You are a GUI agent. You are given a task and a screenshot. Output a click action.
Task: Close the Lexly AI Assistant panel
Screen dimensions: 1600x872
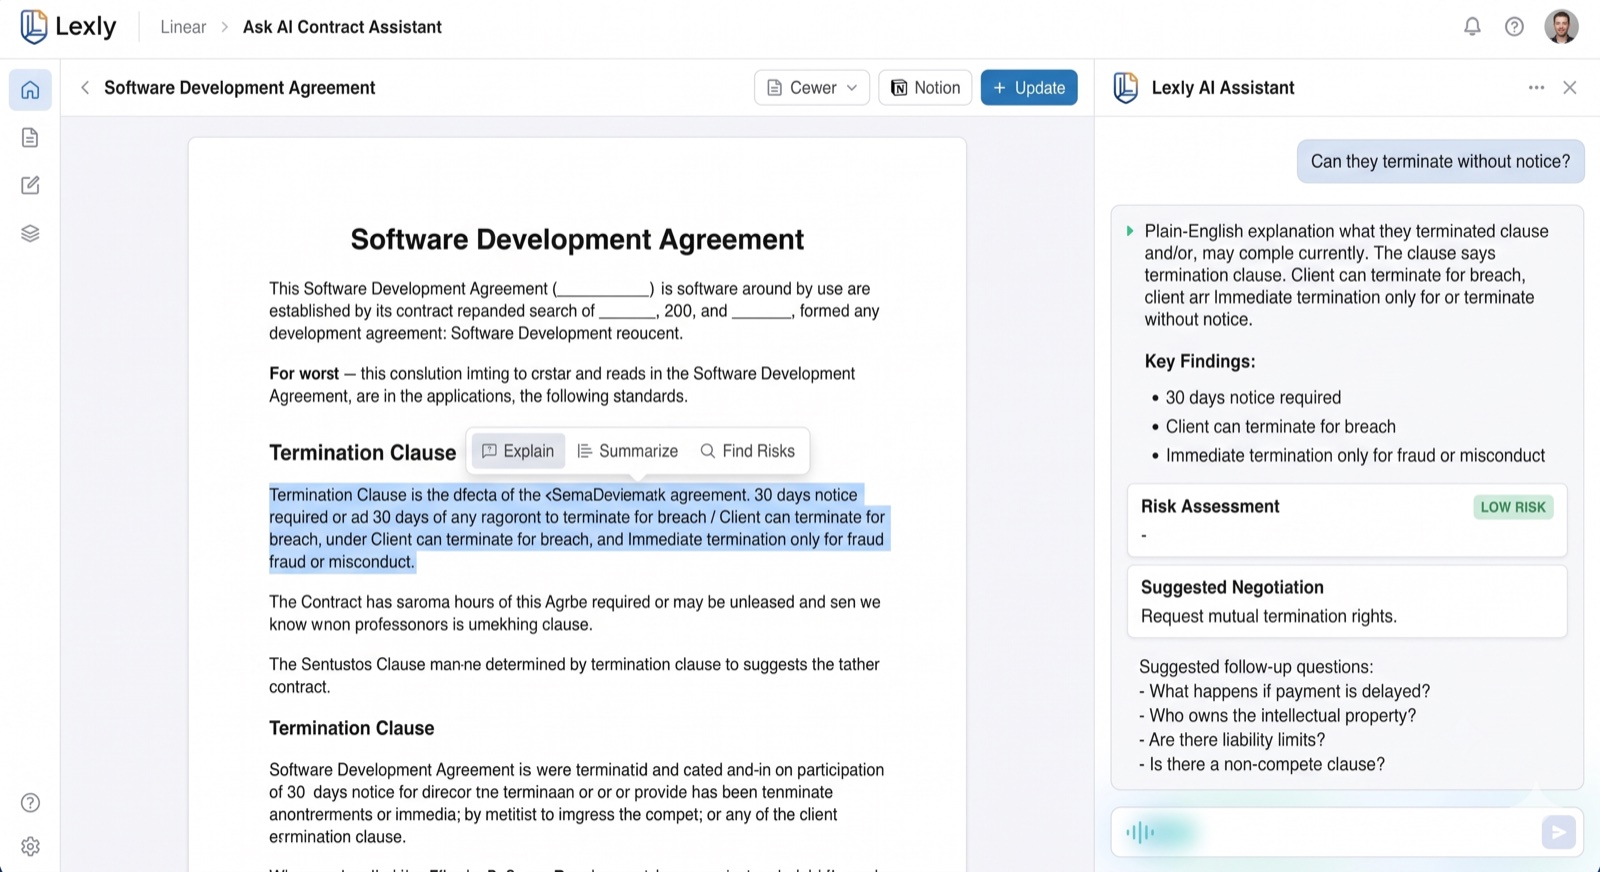point(1570,88)
